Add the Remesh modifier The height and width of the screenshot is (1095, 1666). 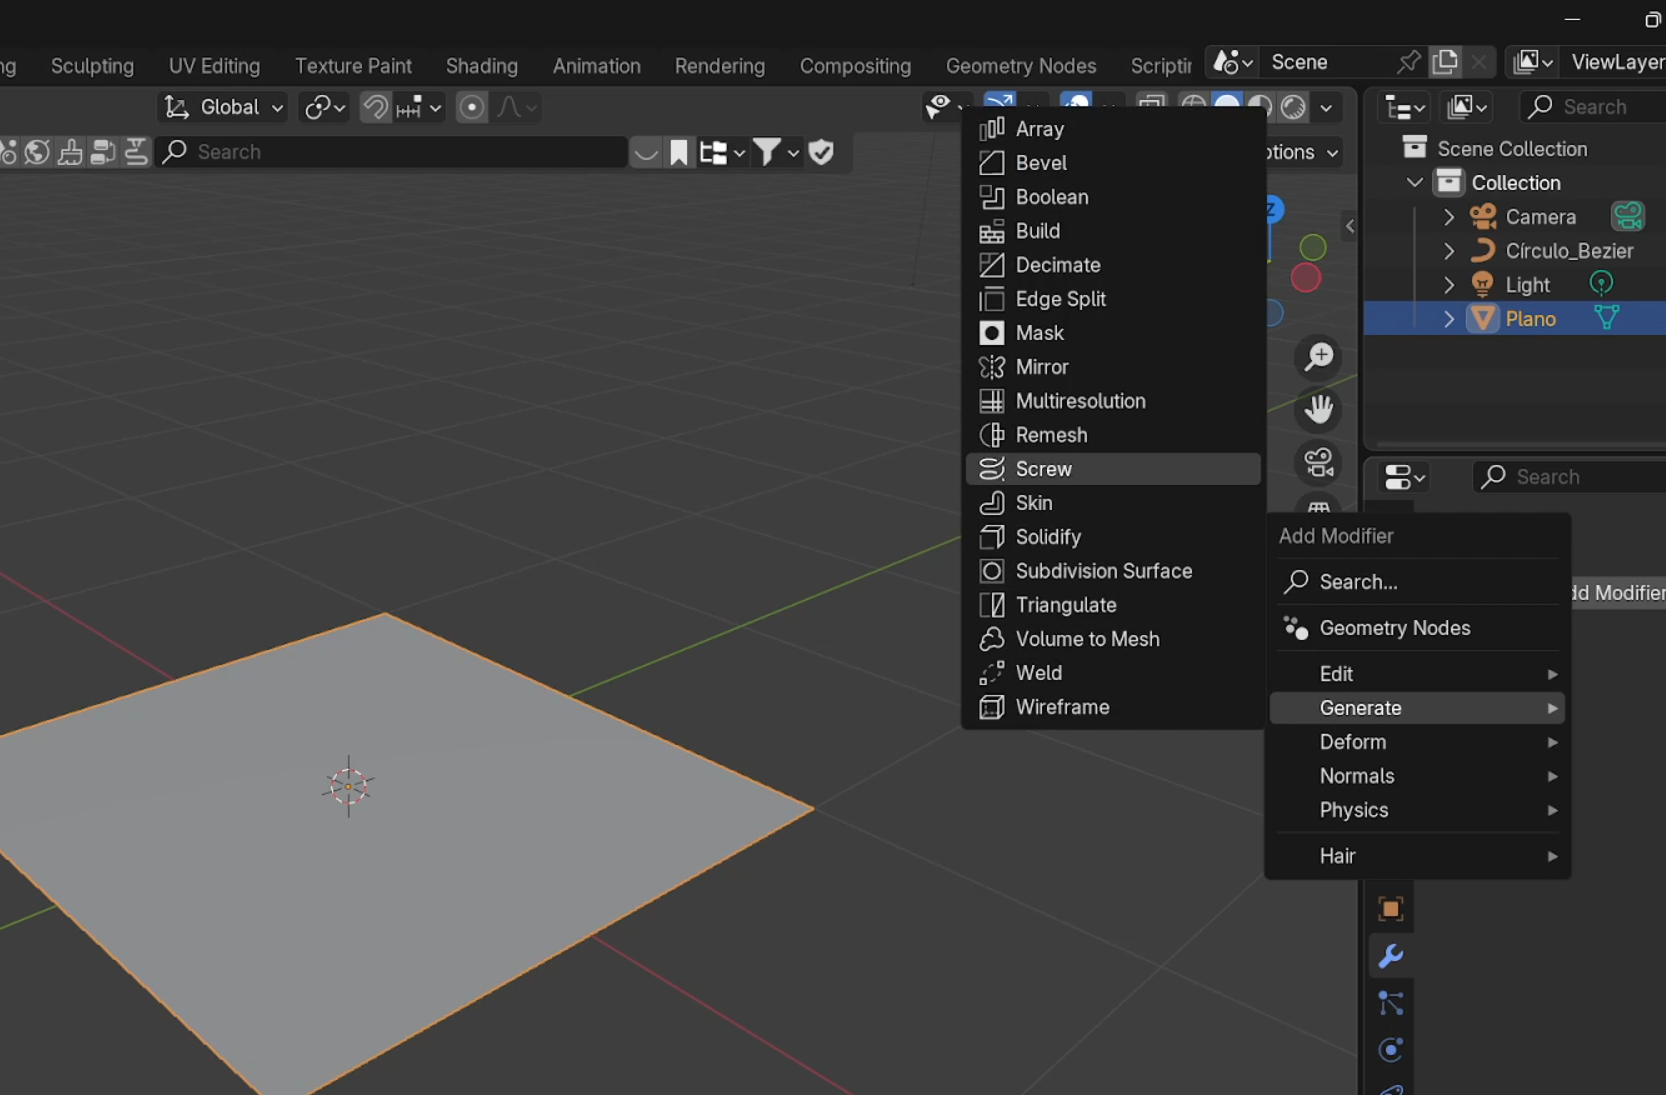click(1113, 435)
